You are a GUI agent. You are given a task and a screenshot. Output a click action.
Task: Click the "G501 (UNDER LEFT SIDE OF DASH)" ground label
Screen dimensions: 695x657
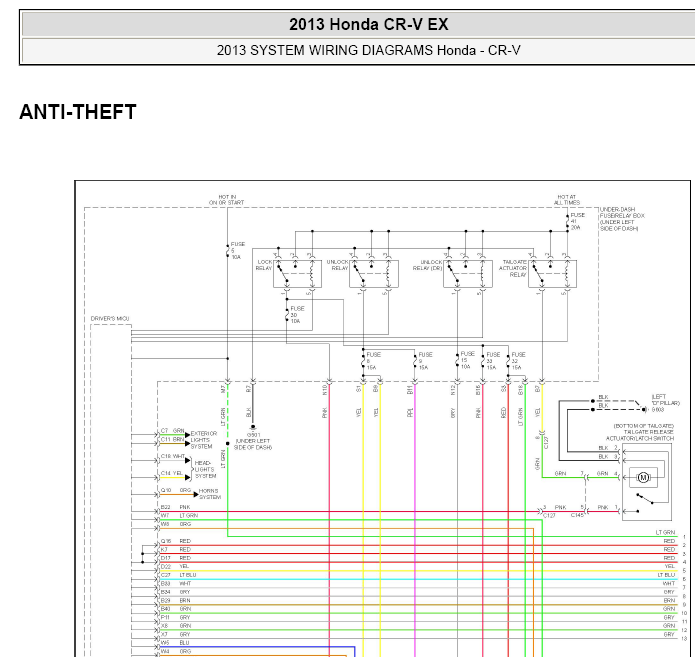click(253, 441)
